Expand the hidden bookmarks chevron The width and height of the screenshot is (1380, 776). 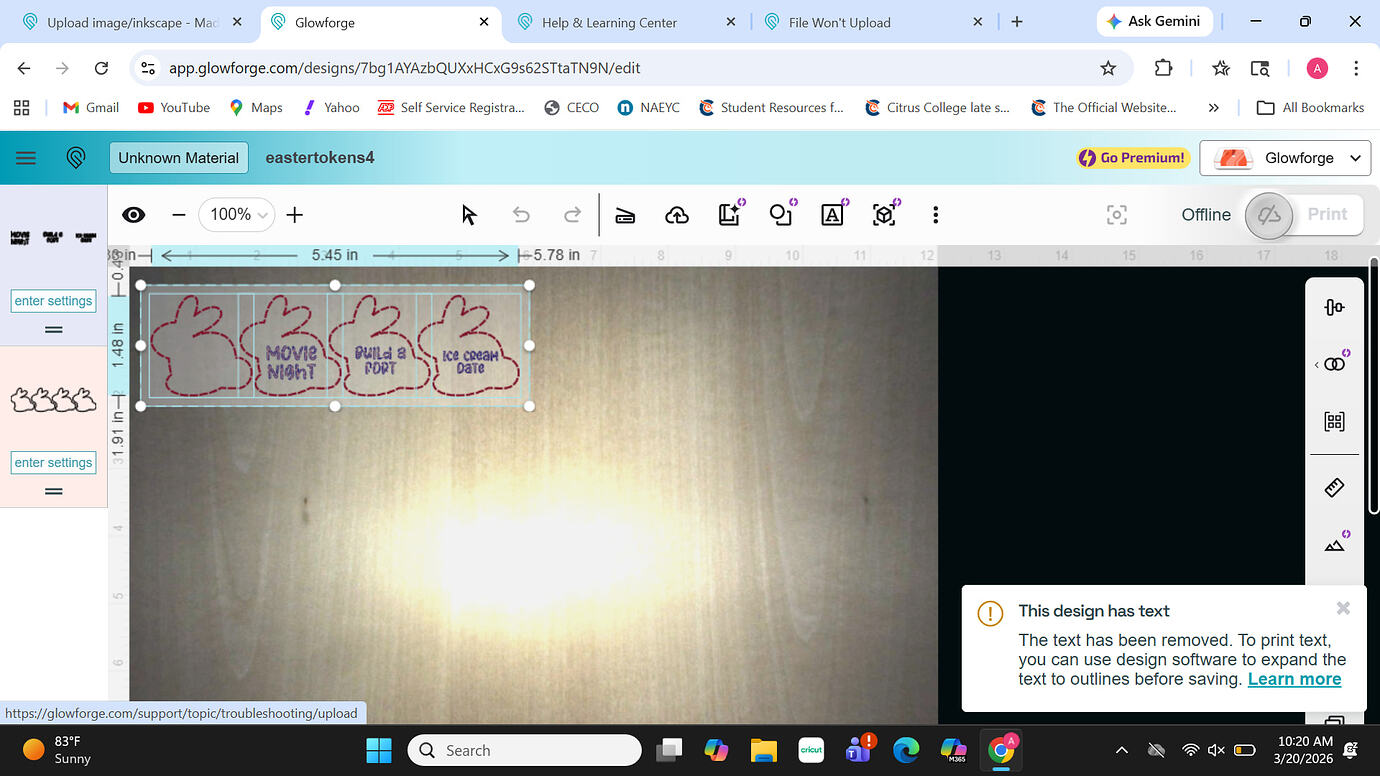1213,108
